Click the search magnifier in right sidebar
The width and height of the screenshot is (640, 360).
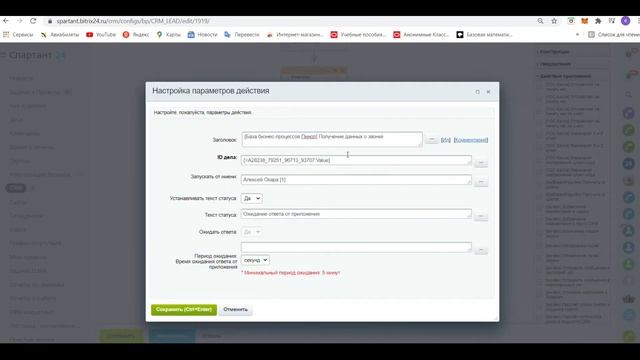click(x=629, y=94)
